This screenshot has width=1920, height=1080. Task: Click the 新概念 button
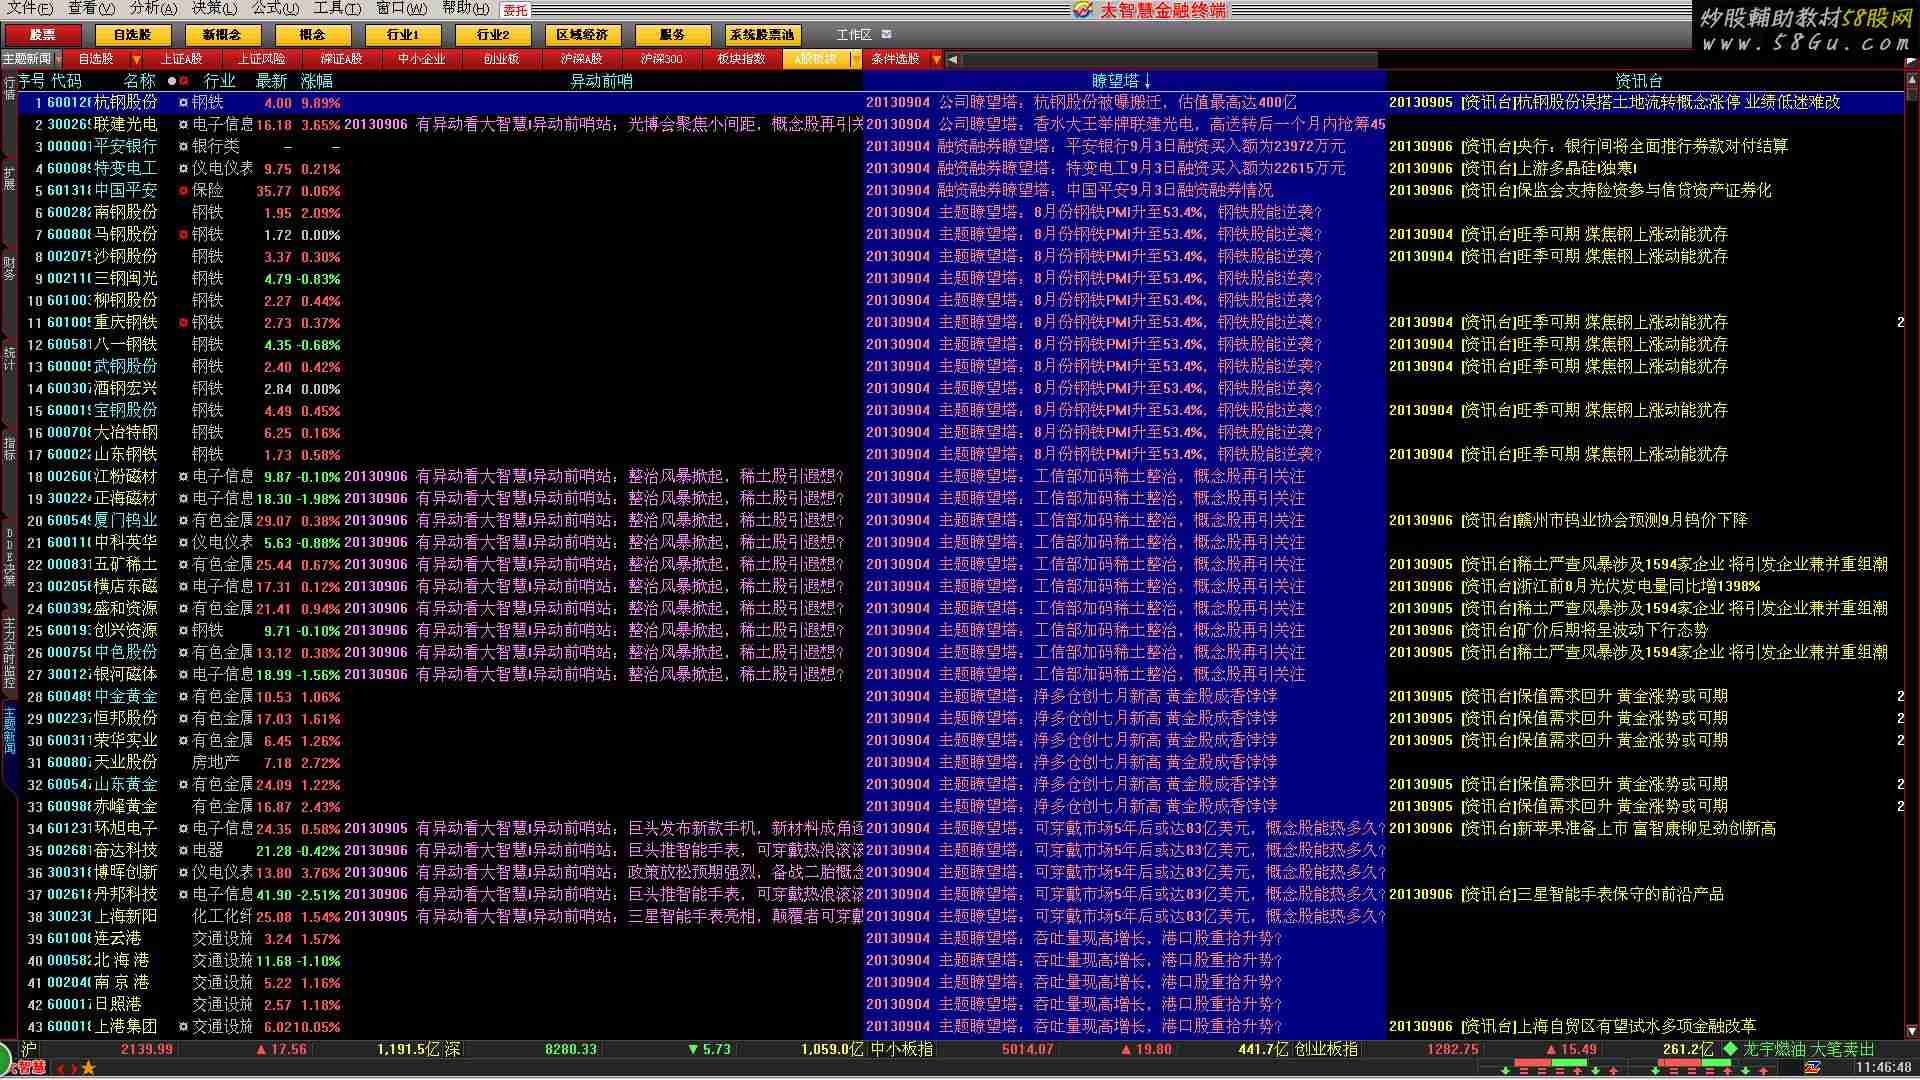coord(222,34)
